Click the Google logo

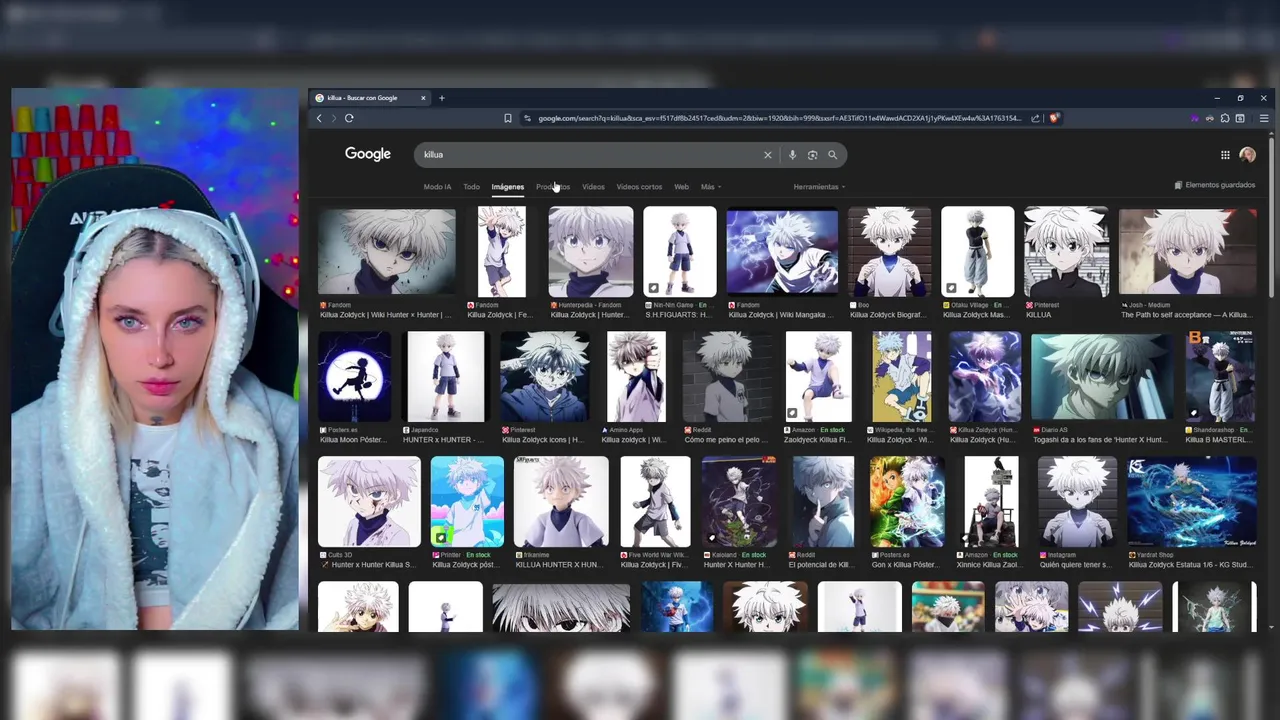pyautogui.click(x=368, y=154)
